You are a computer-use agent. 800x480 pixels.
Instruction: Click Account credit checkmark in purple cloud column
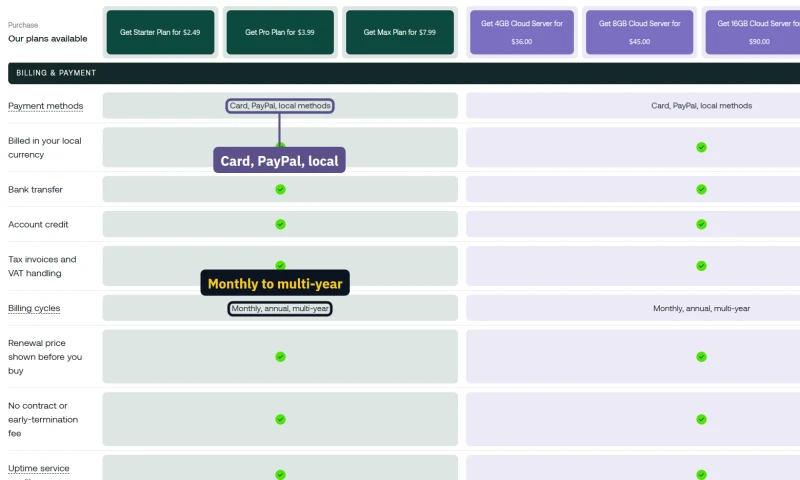[702, 224]
